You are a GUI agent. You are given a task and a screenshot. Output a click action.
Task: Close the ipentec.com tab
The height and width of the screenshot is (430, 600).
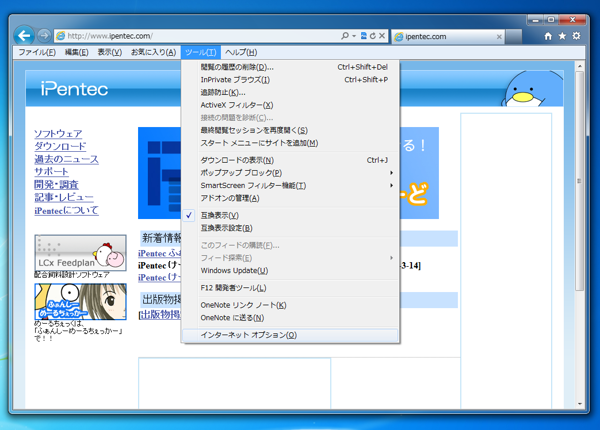pos(499,37)
